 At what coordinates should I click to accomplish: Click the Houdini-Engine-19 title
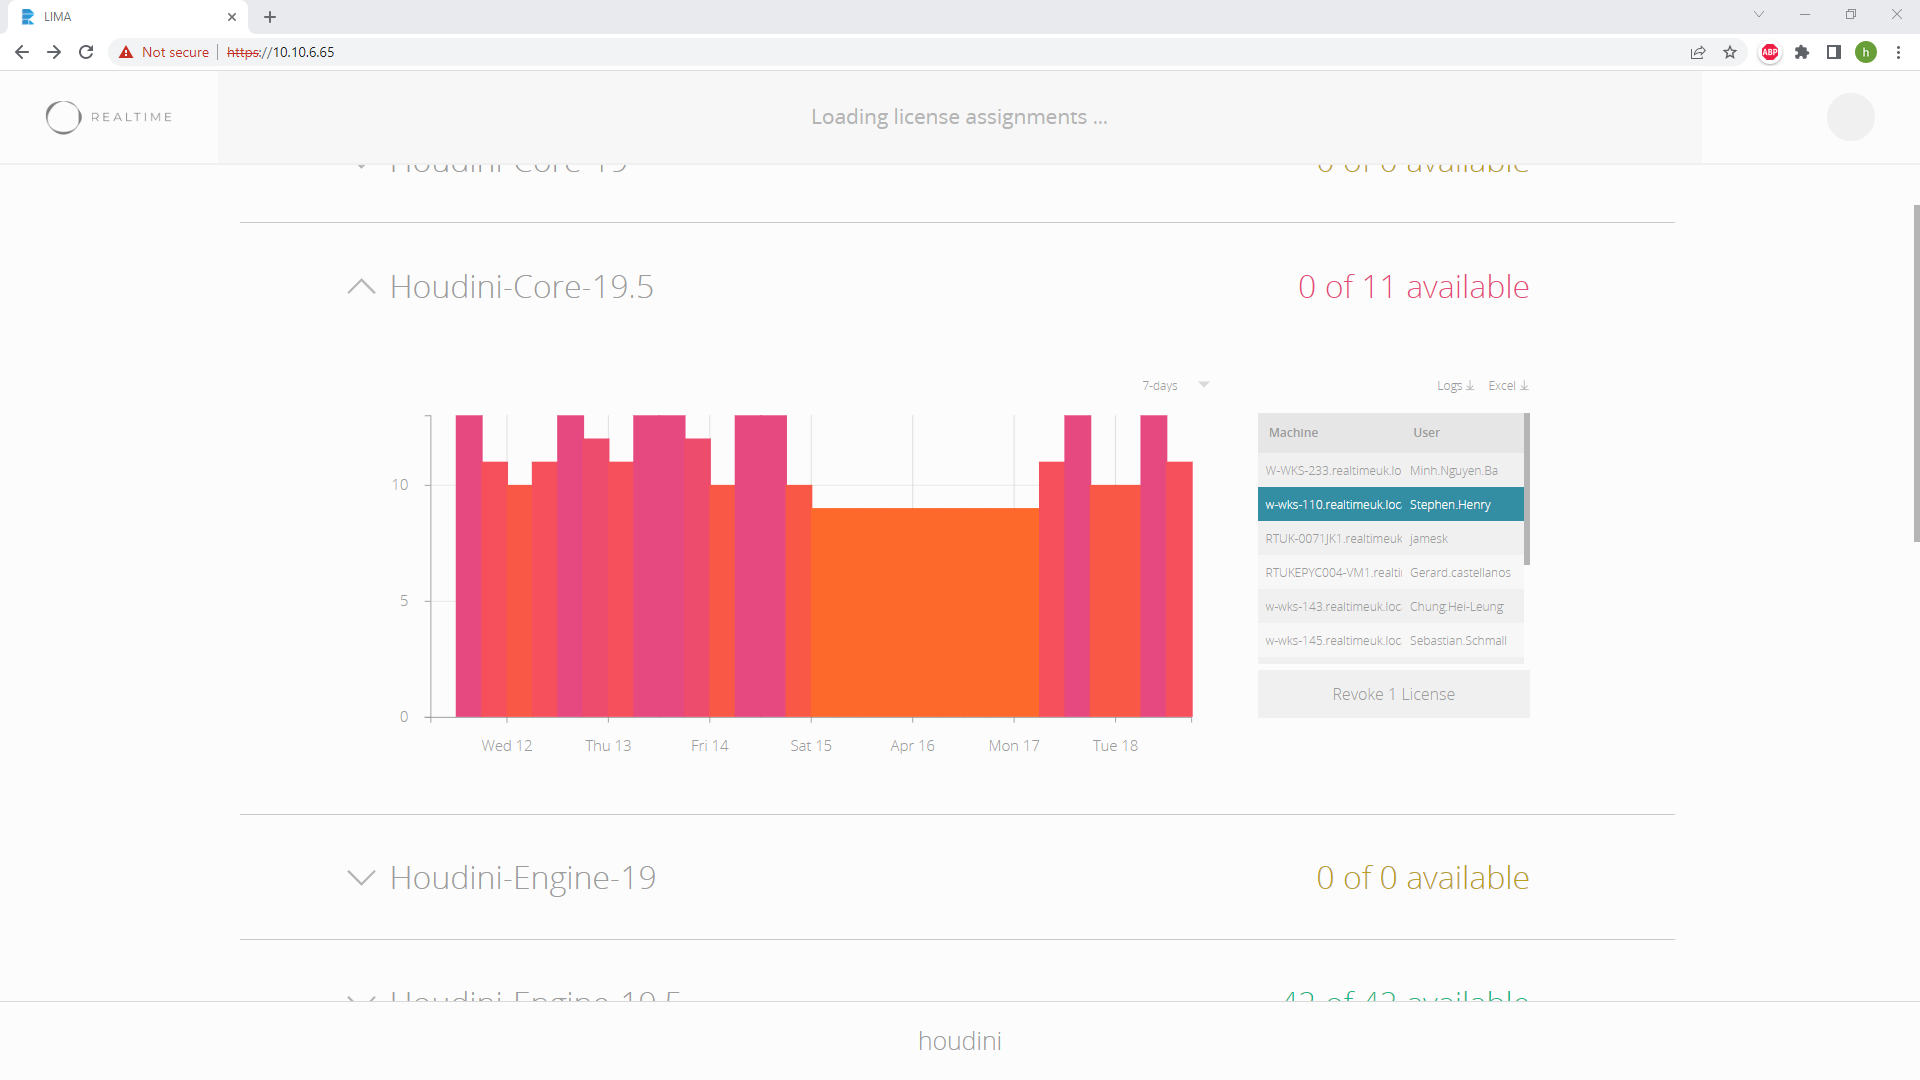coord(523,878)
